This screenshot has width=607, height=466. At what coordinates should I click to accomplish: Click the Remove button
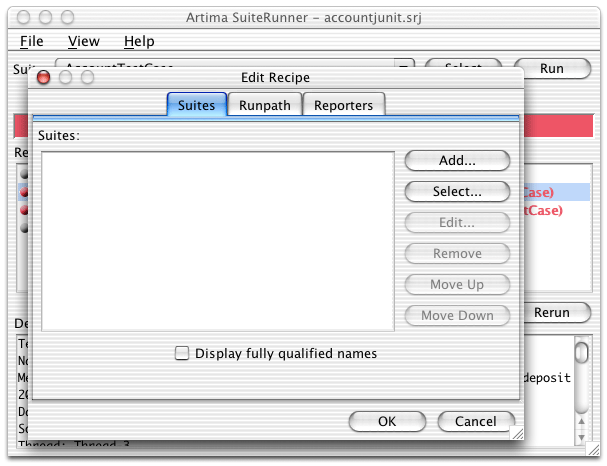[457, 253]
